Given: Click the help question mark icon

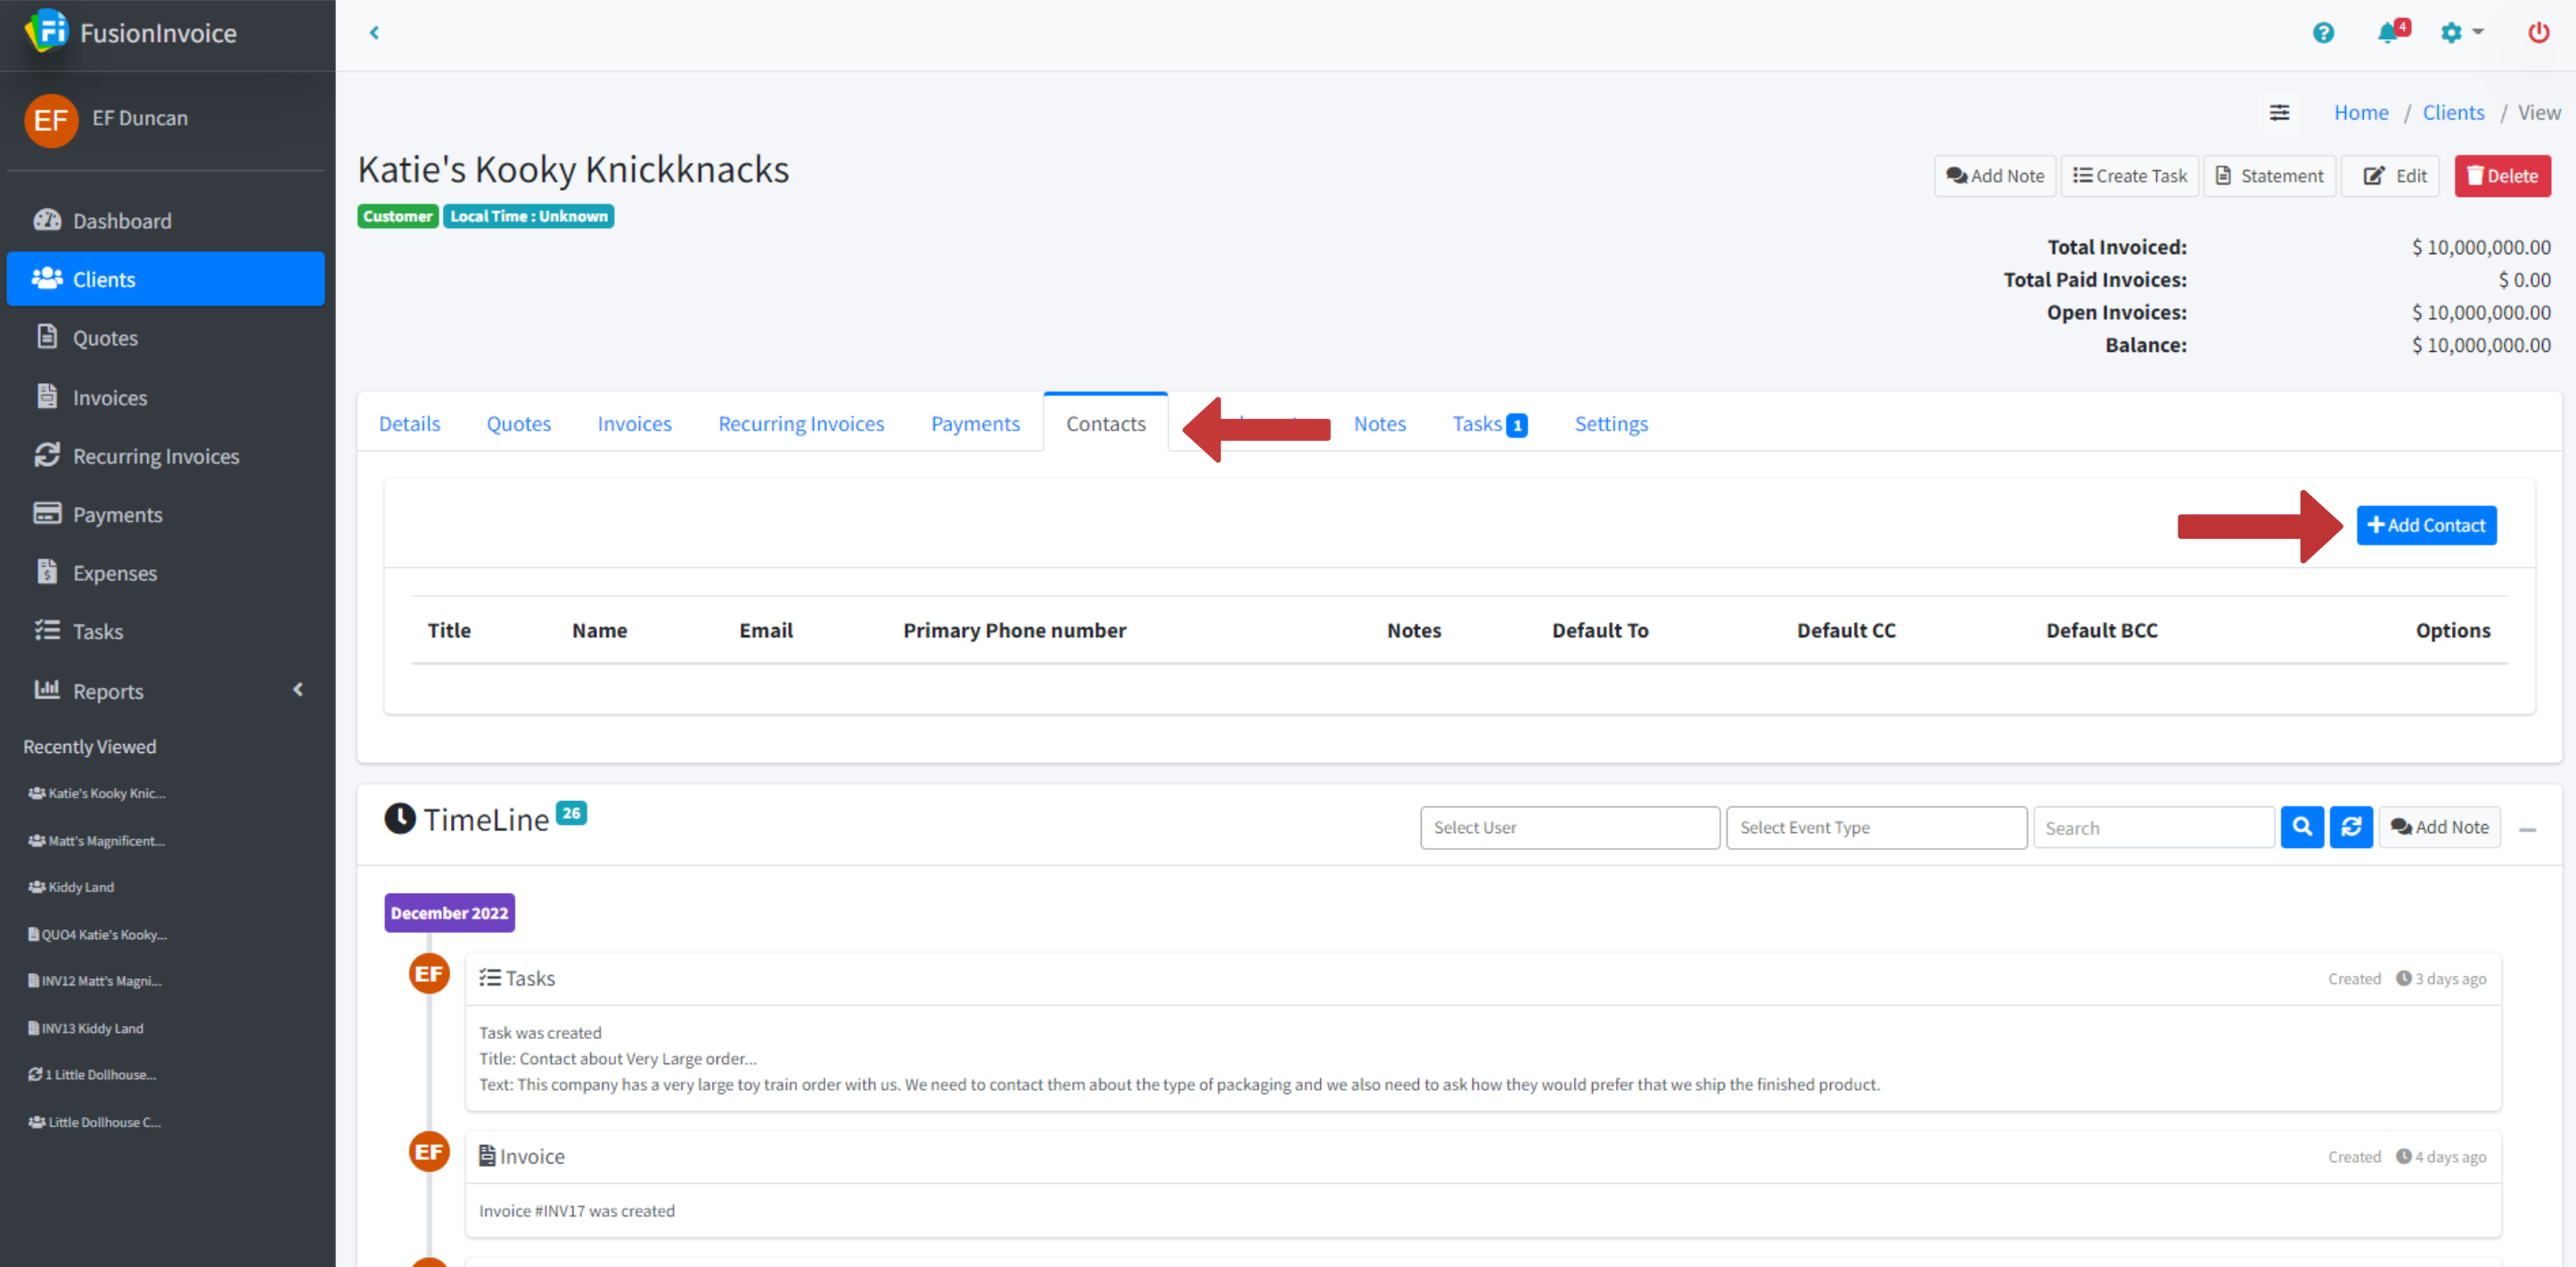Looking at the screenshot, I should click(2322, 33).
